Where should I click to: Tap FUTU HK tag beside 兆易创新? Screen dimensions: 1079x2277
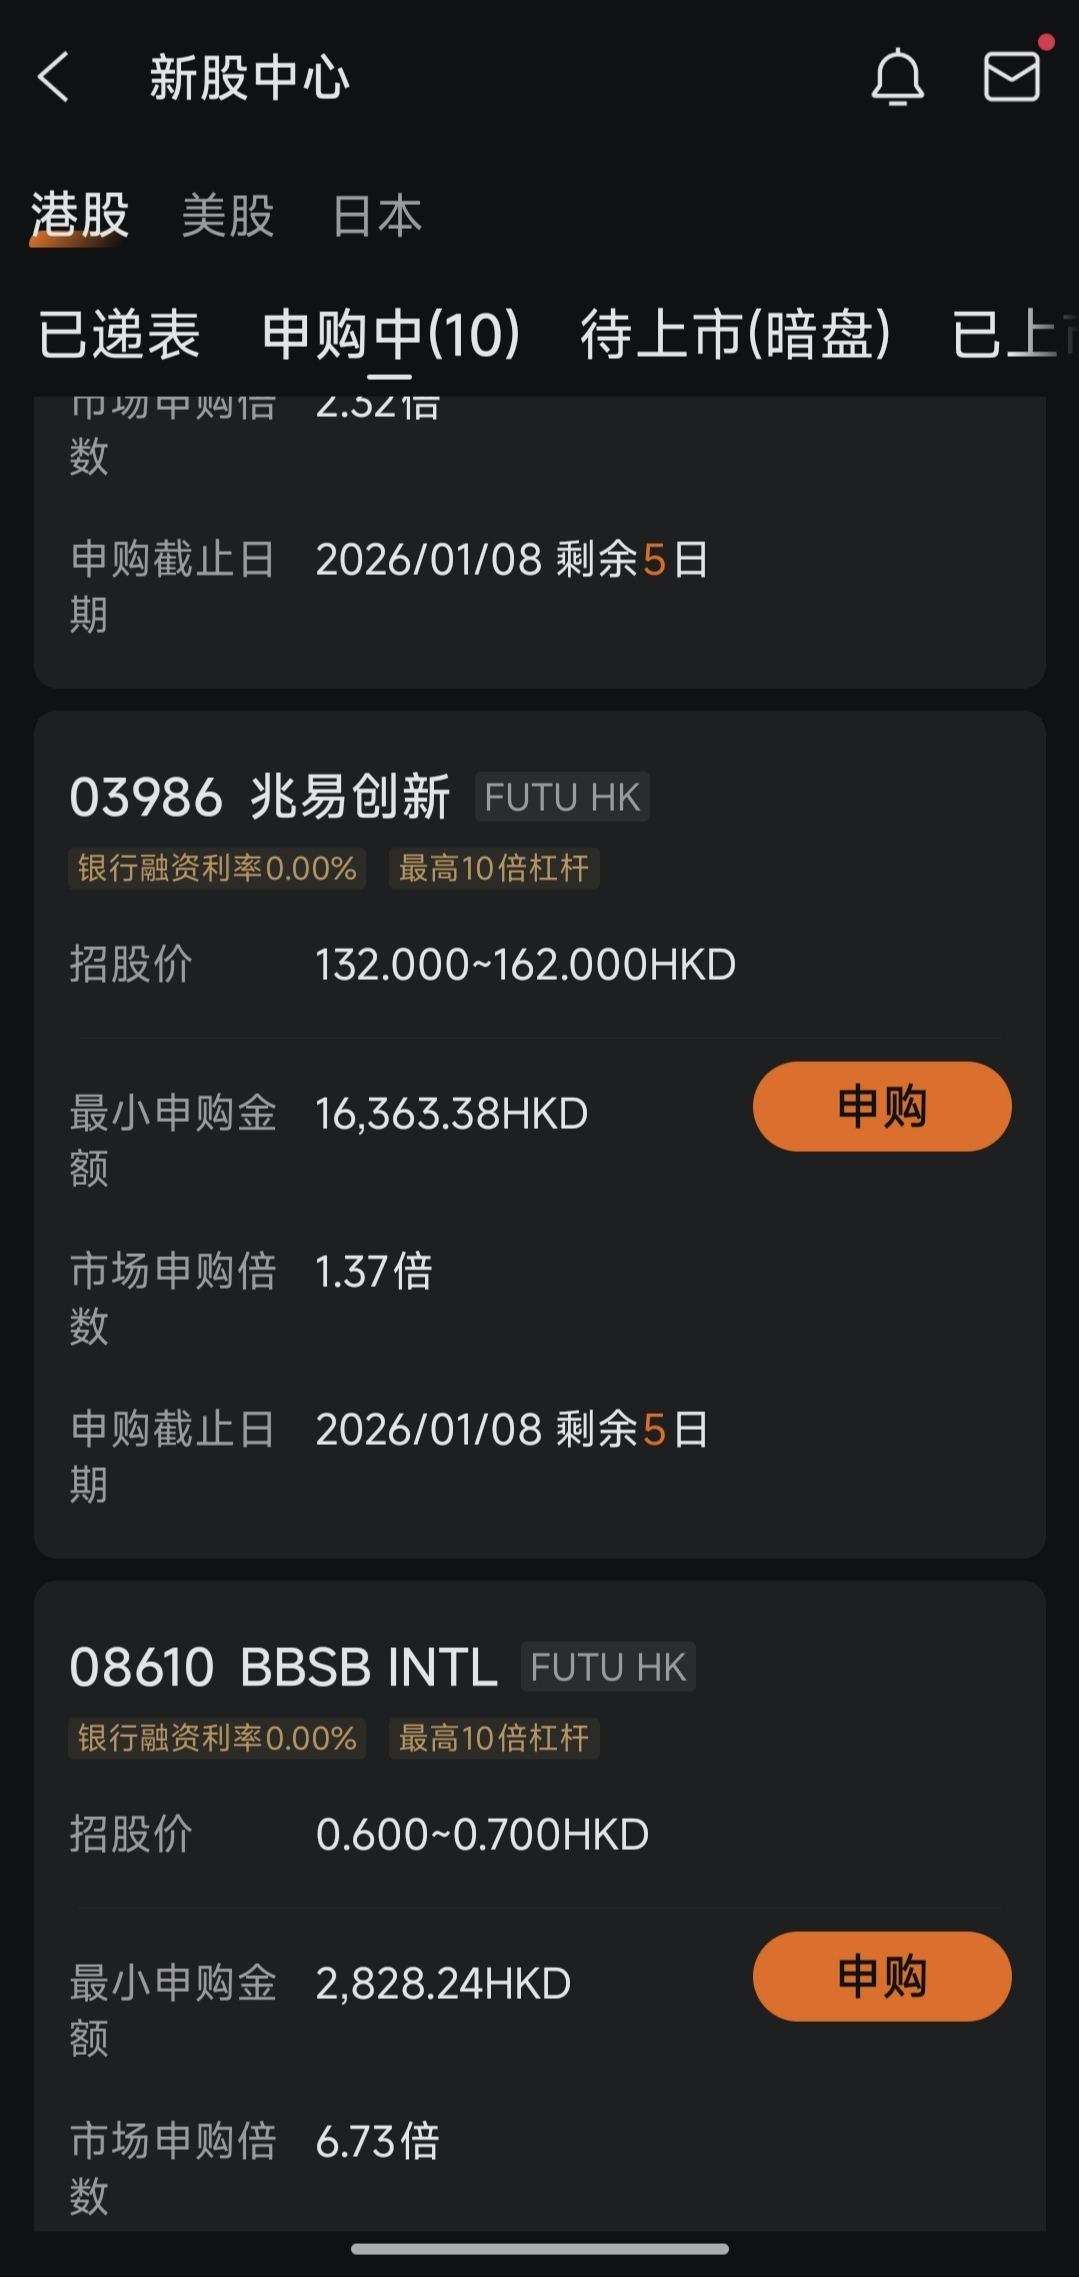(562, 797)
